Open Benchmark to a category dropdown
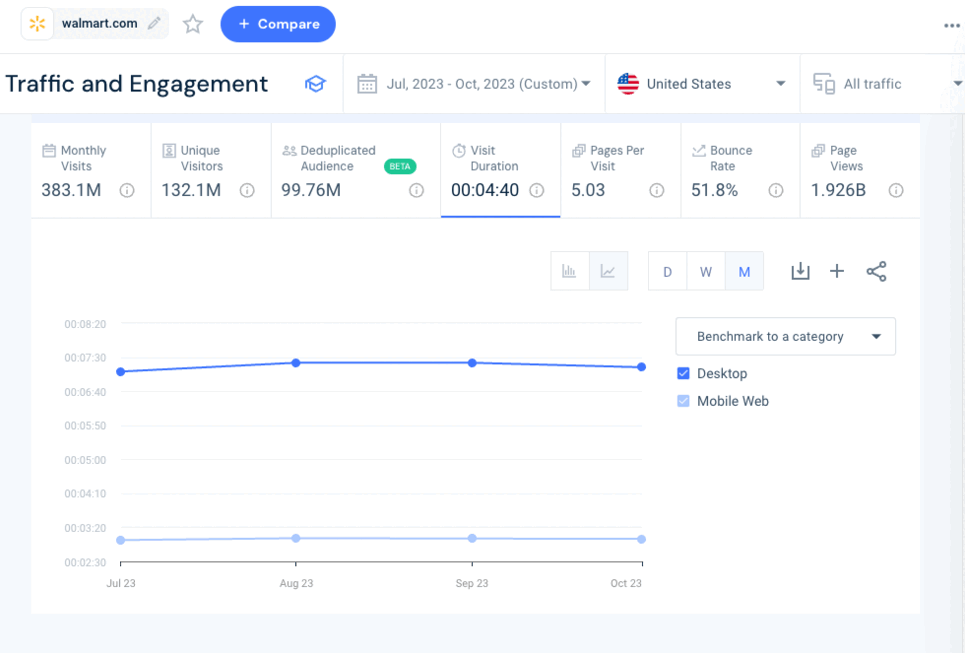 (785, 337)
